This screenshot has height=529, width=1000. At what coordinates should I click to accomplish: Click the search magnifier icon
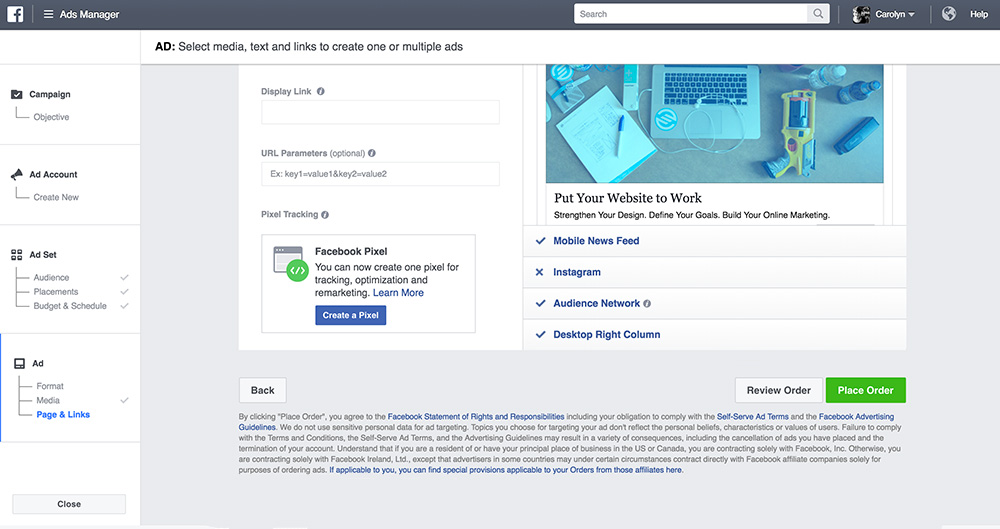[818, 13]
